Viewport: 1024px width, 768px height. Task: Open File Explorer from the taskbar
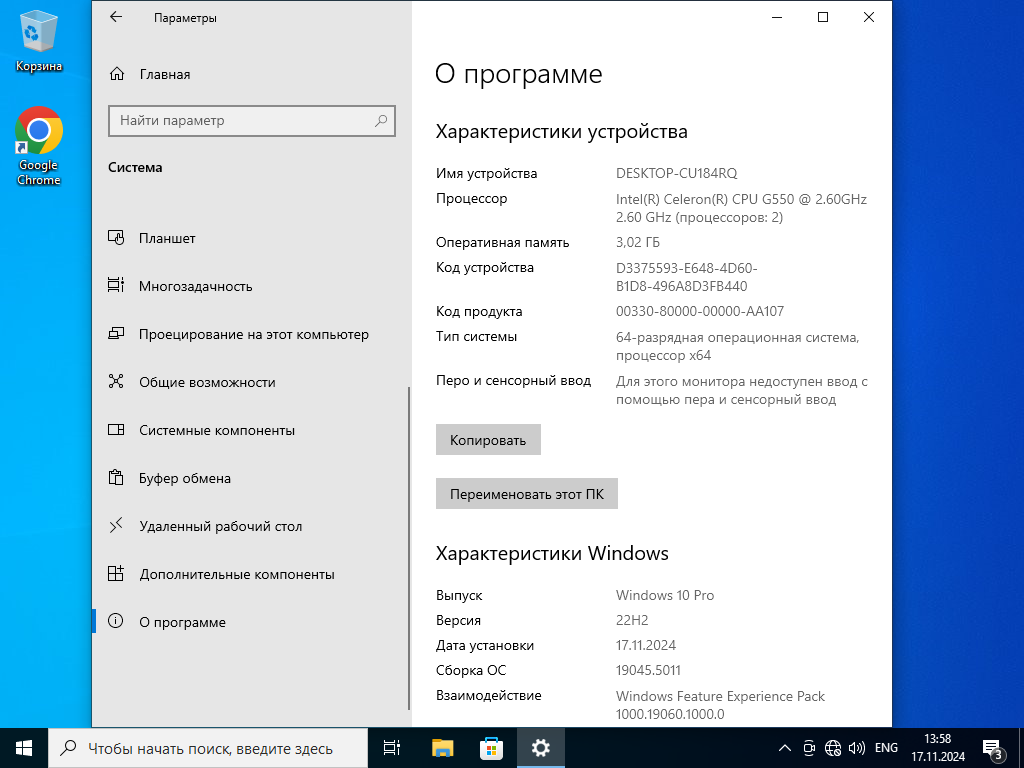(x=443, y=748)
